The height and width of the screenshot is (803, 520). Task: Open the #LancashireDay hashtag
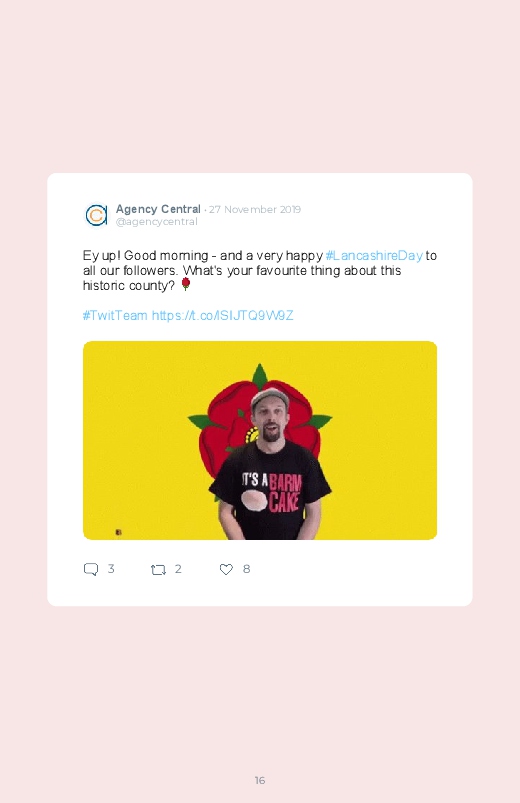coord(375,256)
